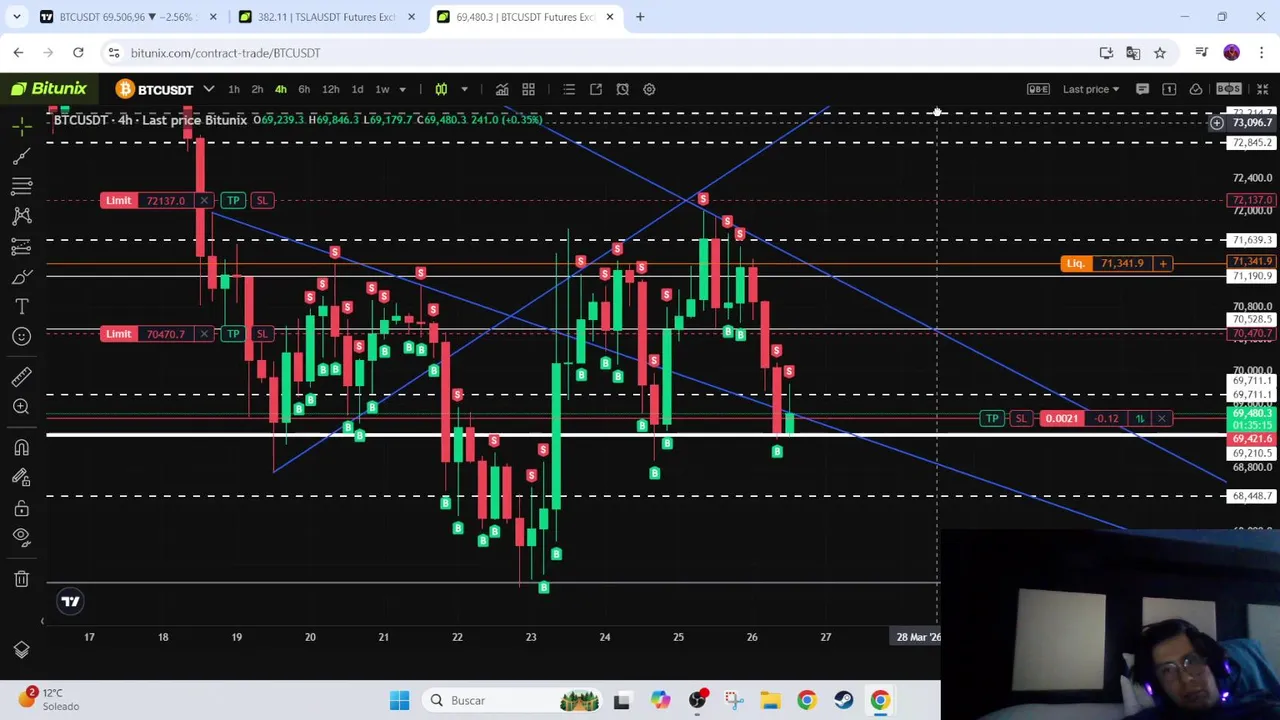This screenshot has height=720, width=1280.
Task: Open the Fibonacci lines tool
Action: click(x=22, y=186)
